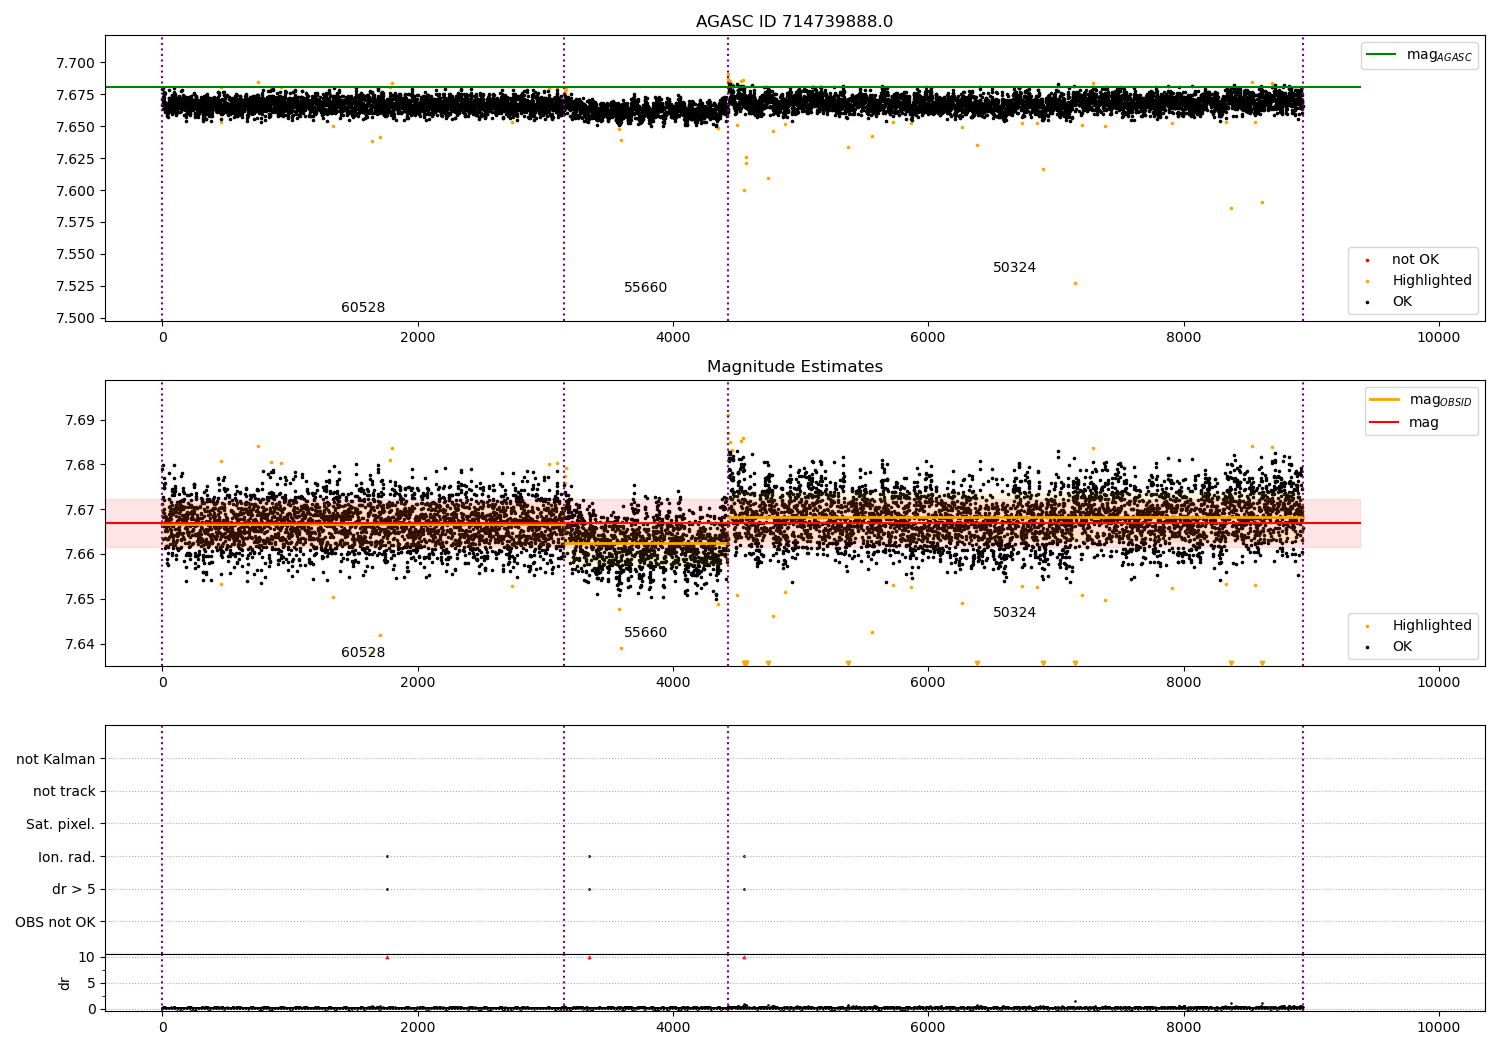Click the red dr triangle within obsid 60528
Screen dimensions: 1500x1050
point(387,957)
